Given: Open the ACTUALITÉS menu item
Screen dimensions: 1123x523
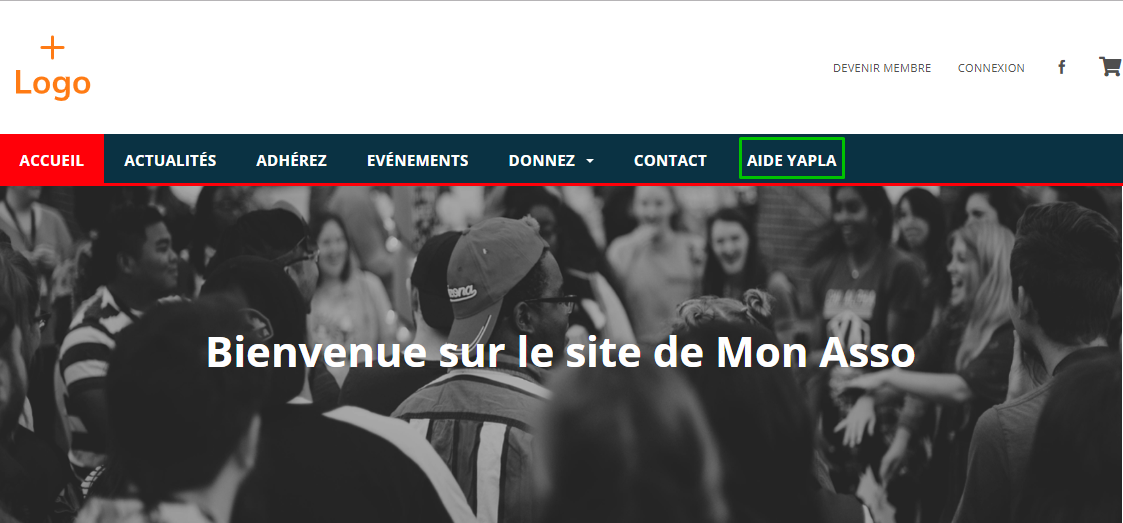Looking at the screenshot, I should click(x=170, y=160).
